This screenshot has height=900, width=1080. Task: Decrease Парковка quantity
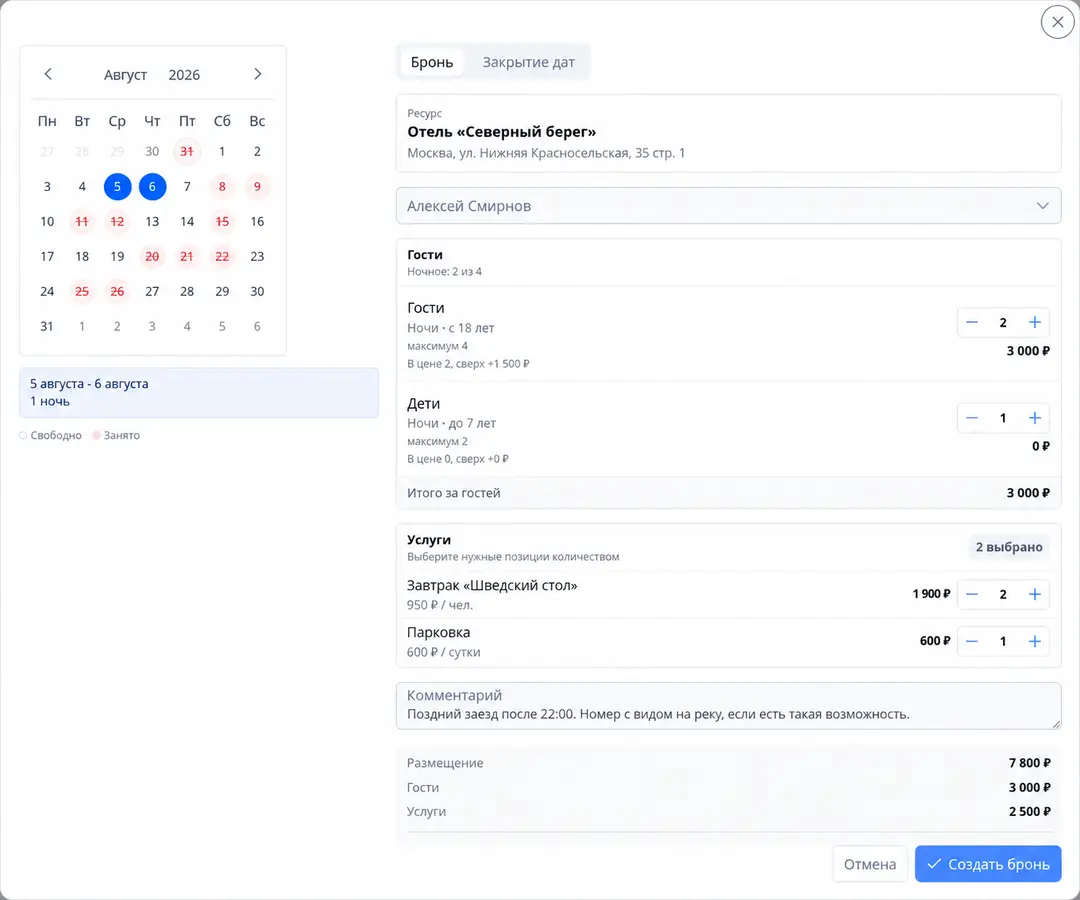[972, 642]
